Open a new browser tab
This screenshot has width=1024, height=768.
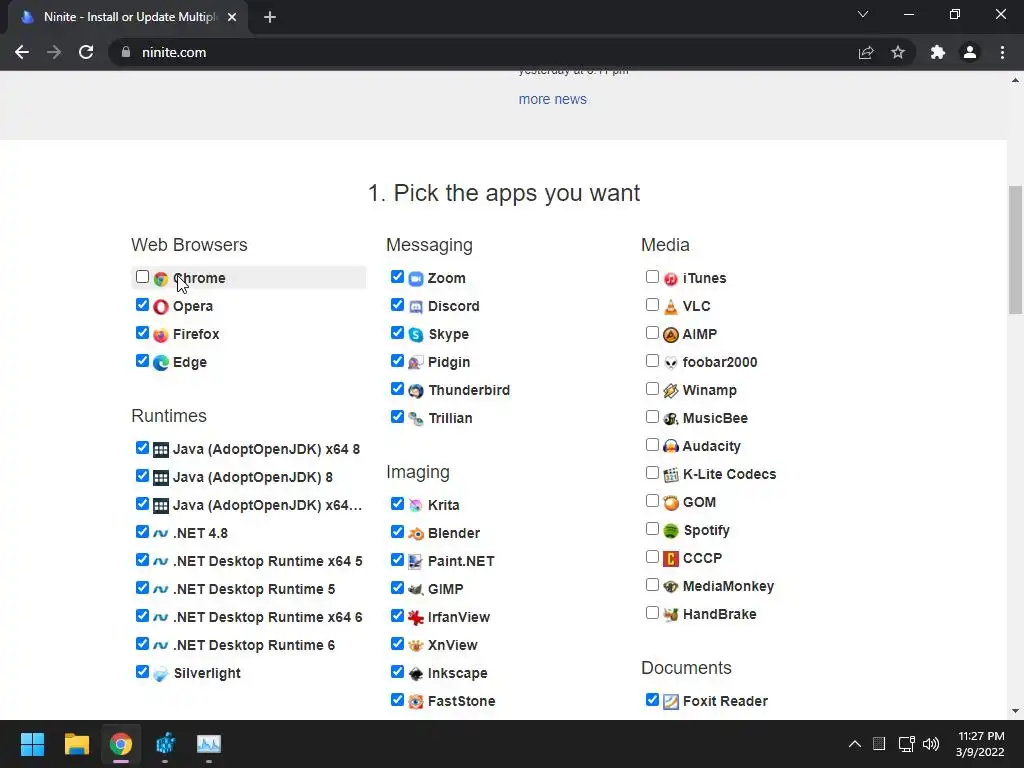point(270,17)
